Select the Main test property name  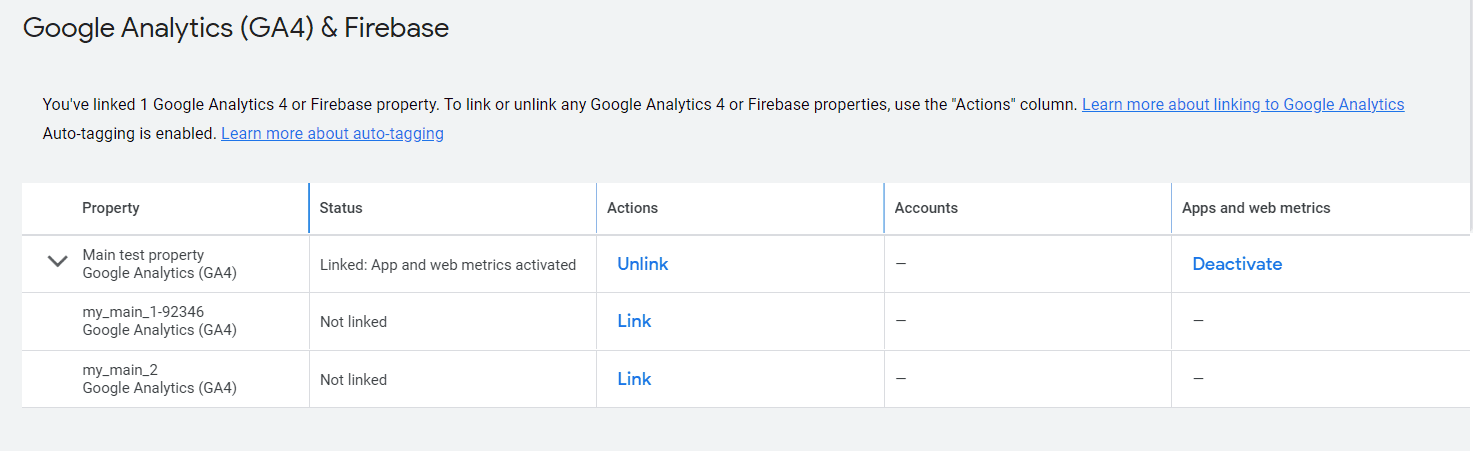[x=143, y=255]
